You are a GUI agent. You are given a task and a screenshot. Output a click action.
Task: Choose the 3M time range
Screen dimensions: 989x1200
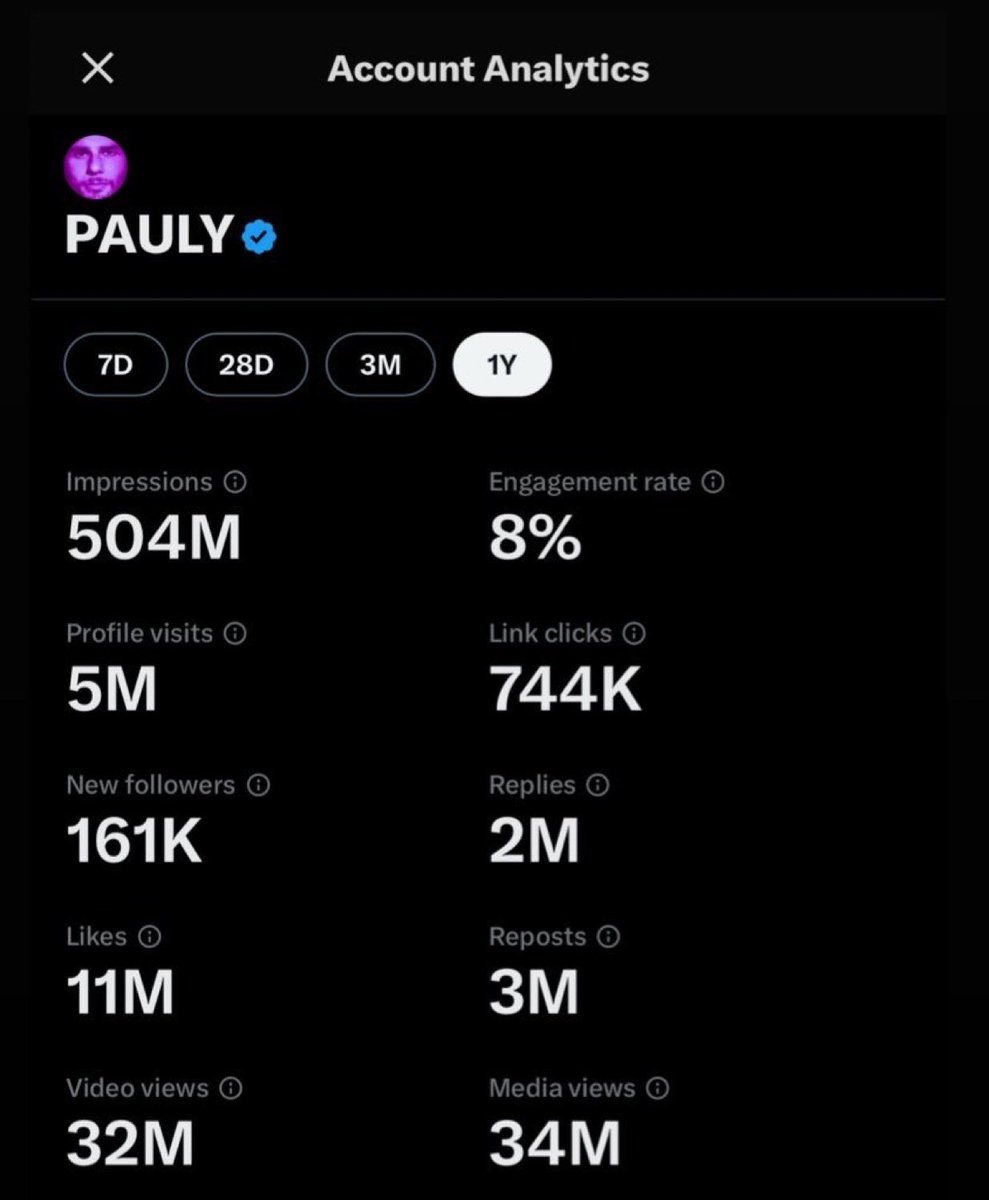(380, 365)
